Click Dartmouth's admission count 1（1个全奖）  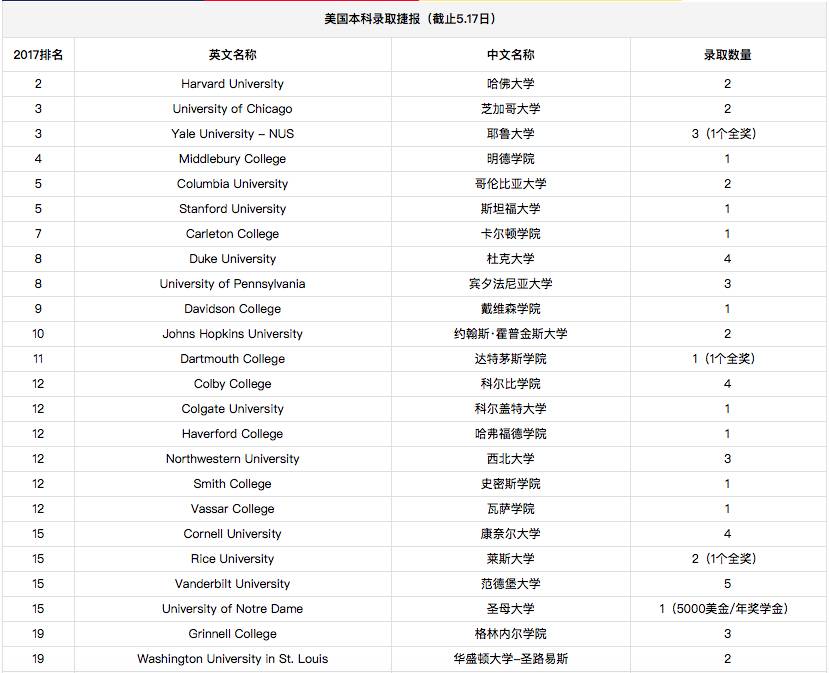coord(727,359)
